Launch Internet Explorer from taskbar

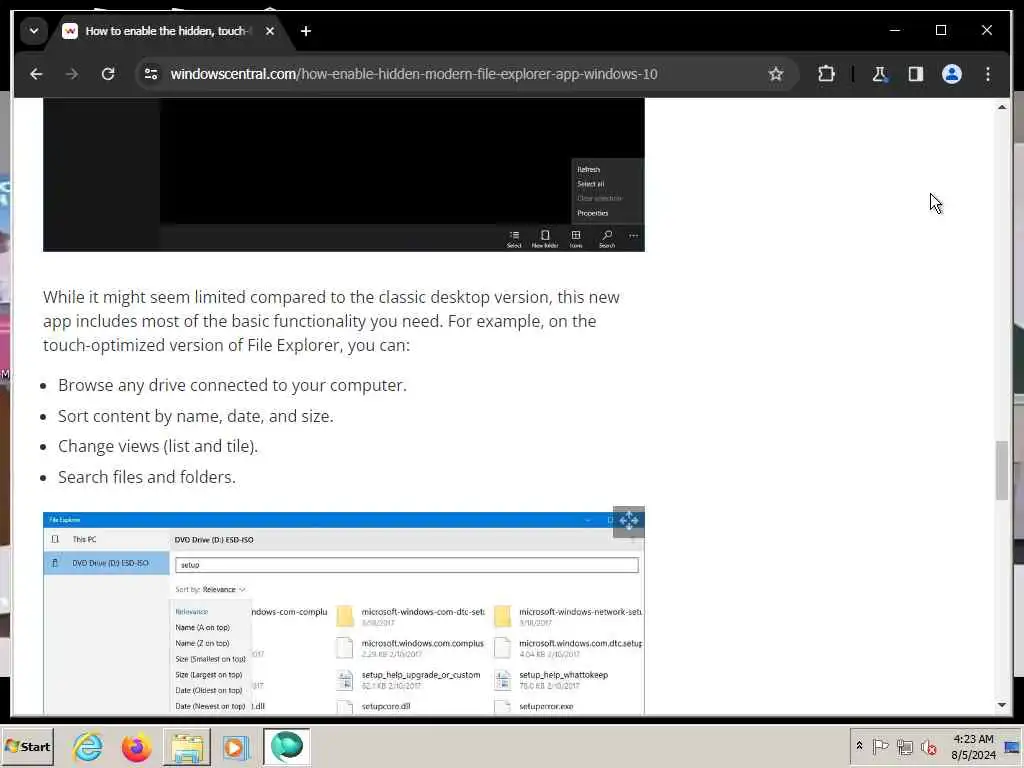coord(88,746)
